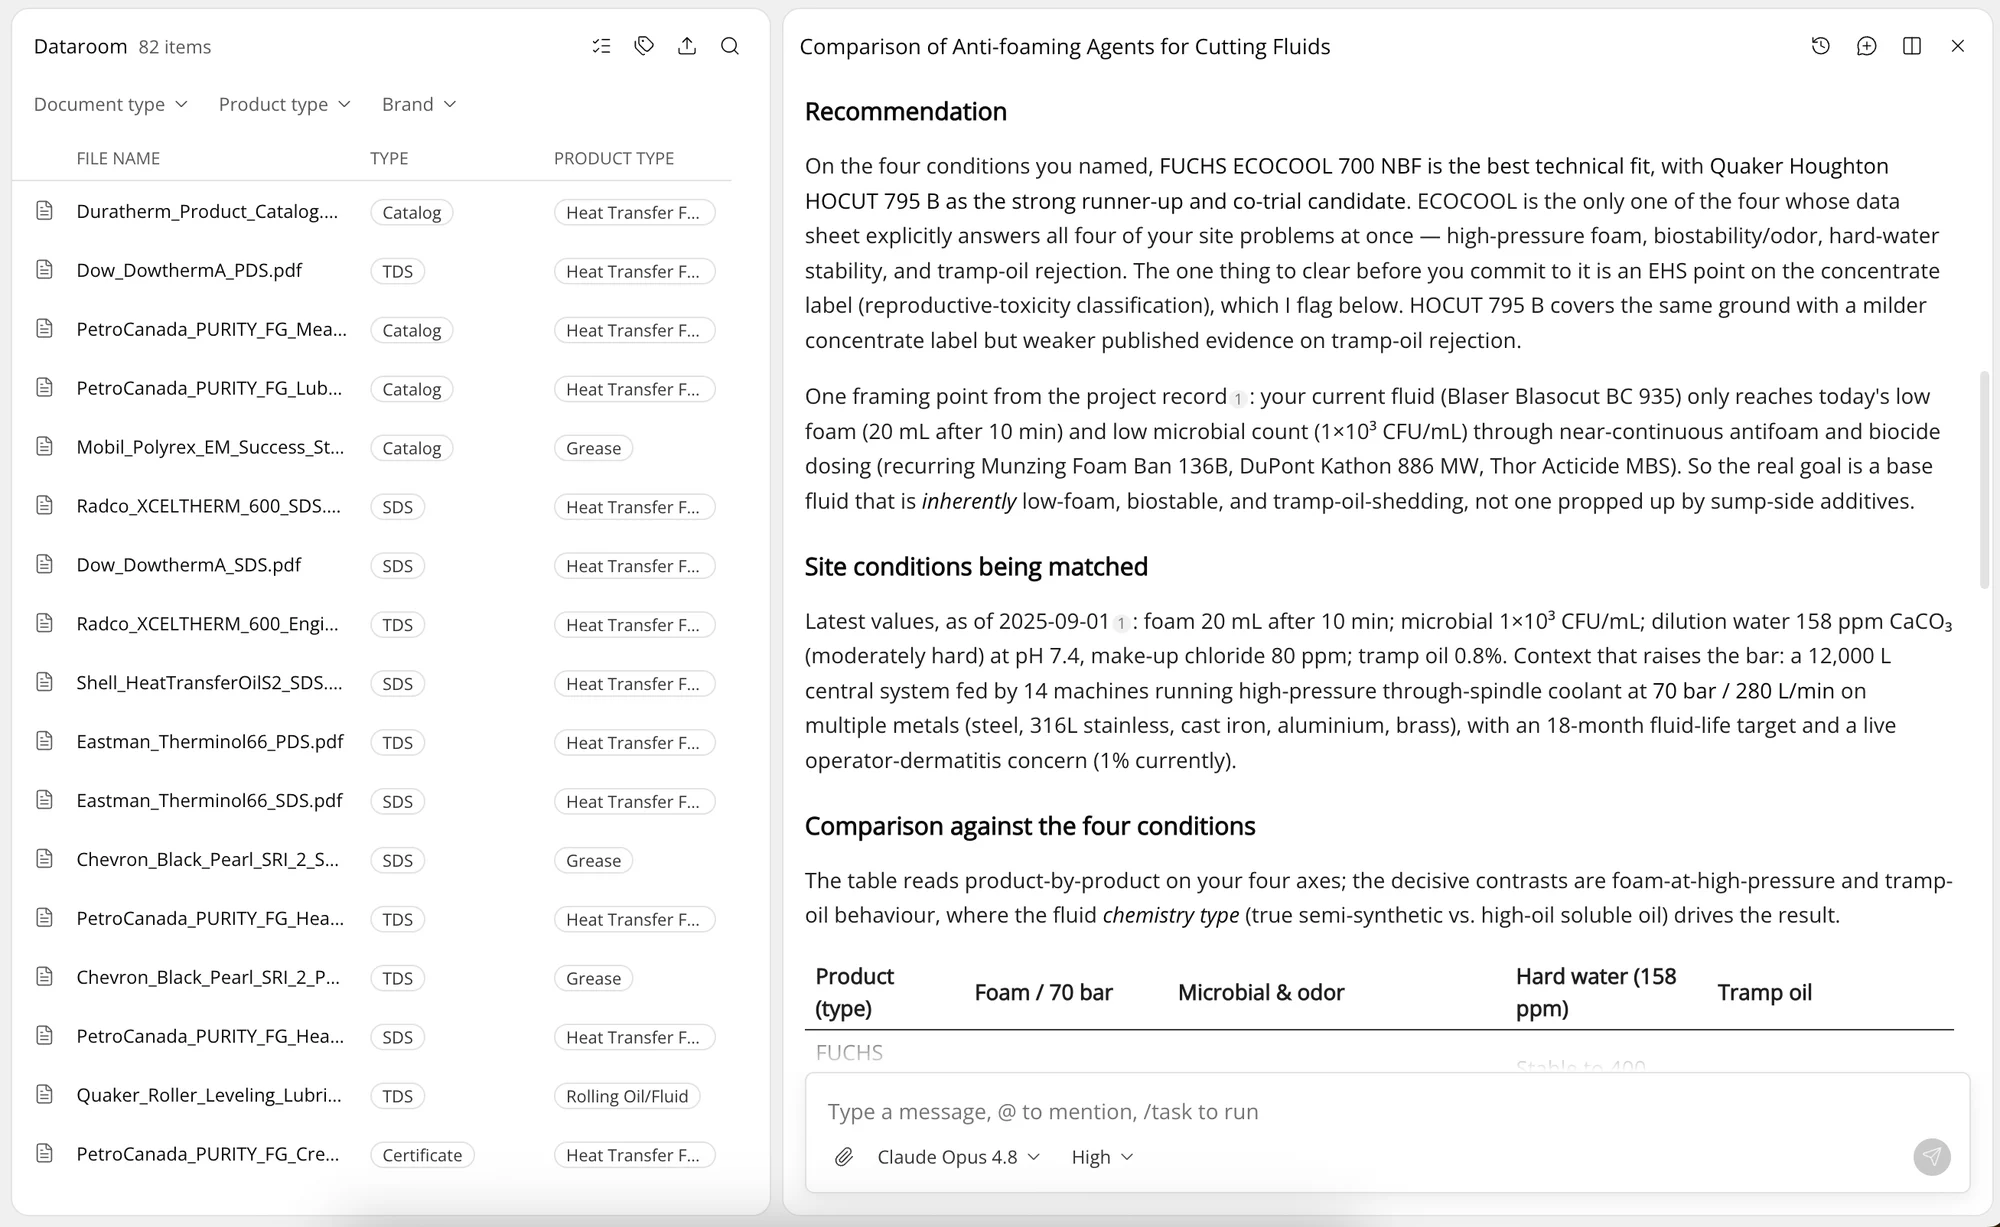Toggle the split panel layout icon

point(1912,46)
